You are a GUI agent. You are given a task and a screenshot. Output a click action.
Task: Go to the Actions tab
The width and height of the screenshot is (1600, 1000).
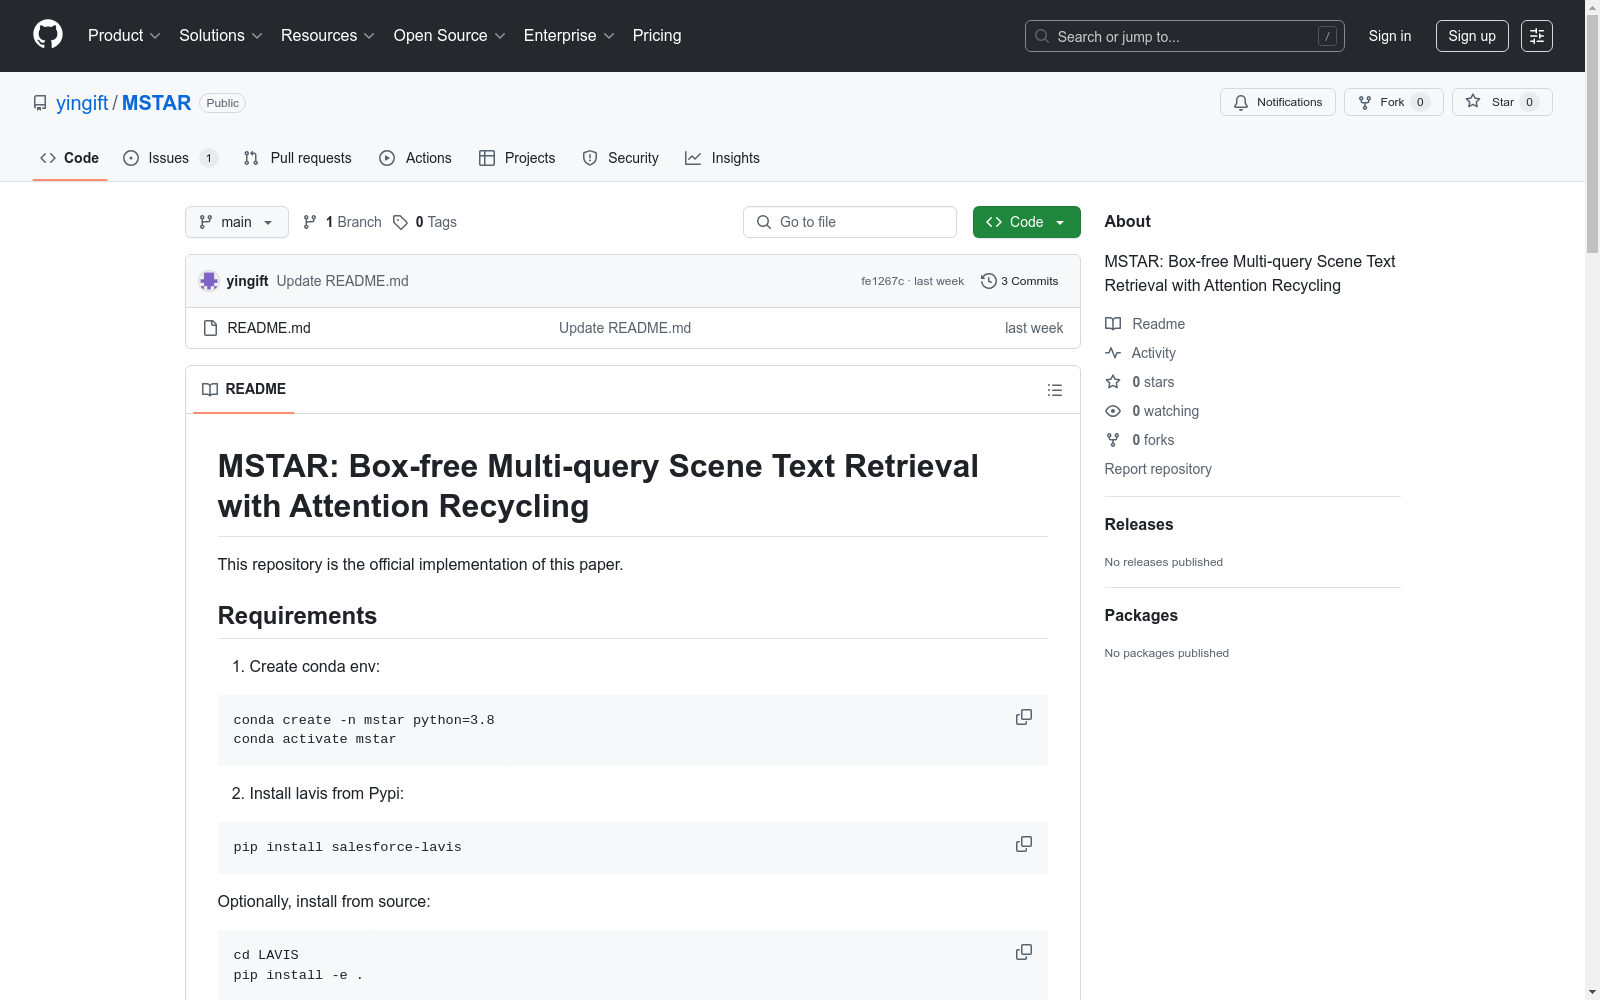click(x=416, y=158)
